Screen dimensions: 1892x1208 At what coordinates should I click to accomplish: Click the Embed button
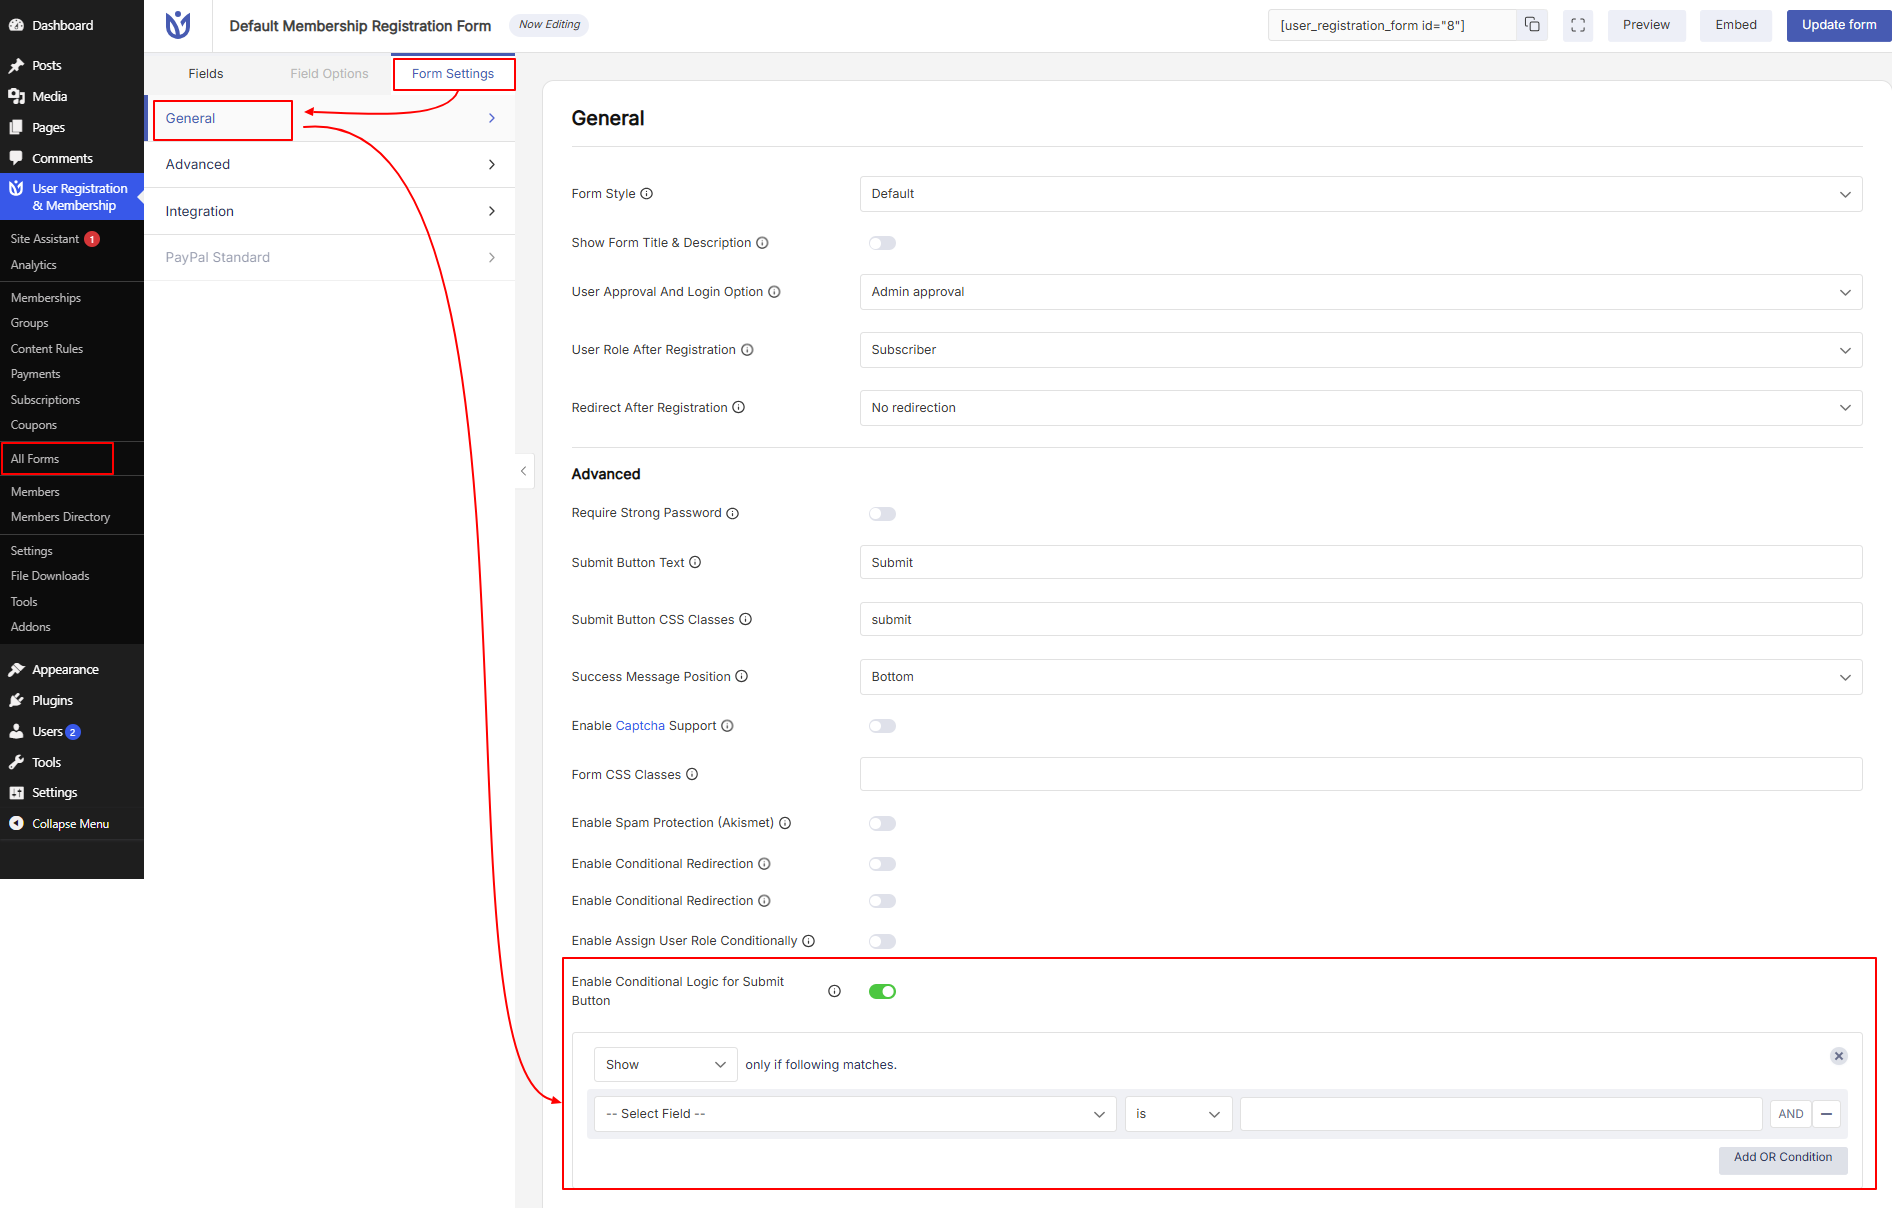point(1736,25)
